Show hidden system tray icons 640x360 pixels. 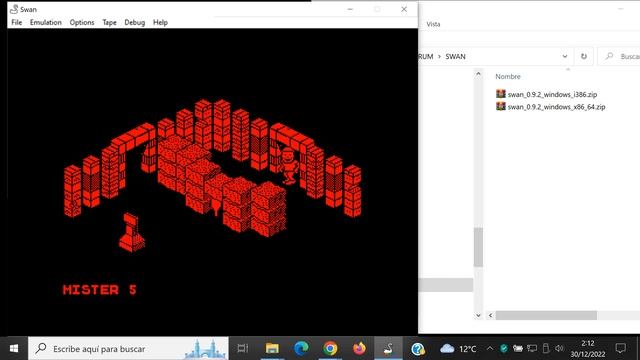(x=489, y=349)
